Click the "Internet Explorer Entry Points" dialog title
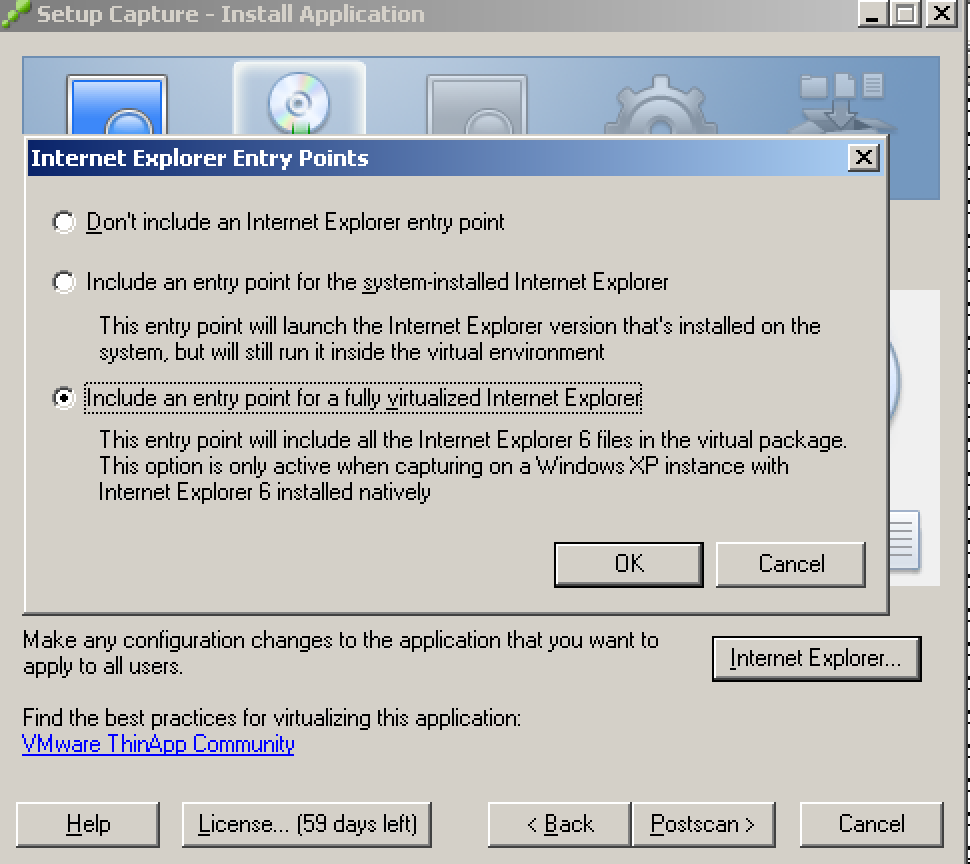This screenshot has height=864, width=970. (x=200, y=158)
